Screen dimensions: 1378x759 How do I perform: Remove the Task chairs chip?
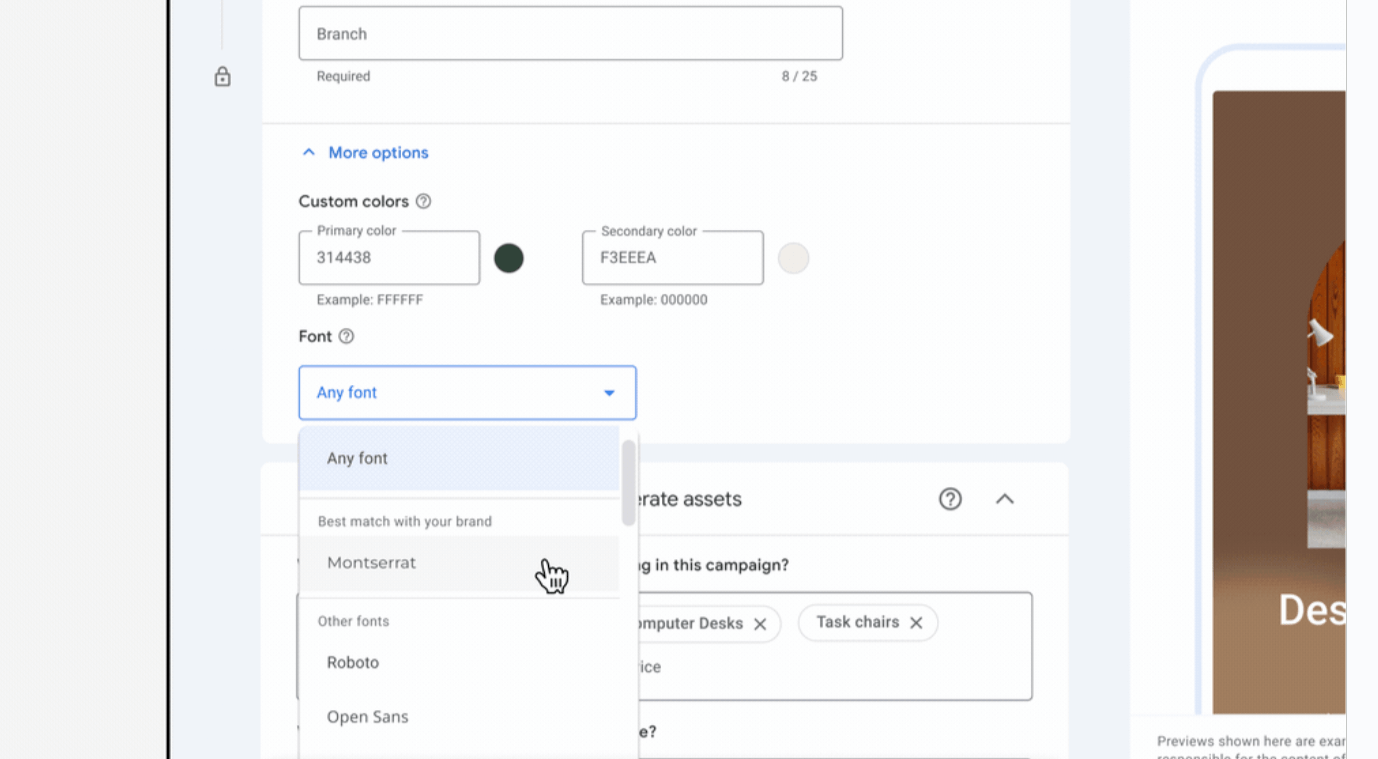(916, 622)
